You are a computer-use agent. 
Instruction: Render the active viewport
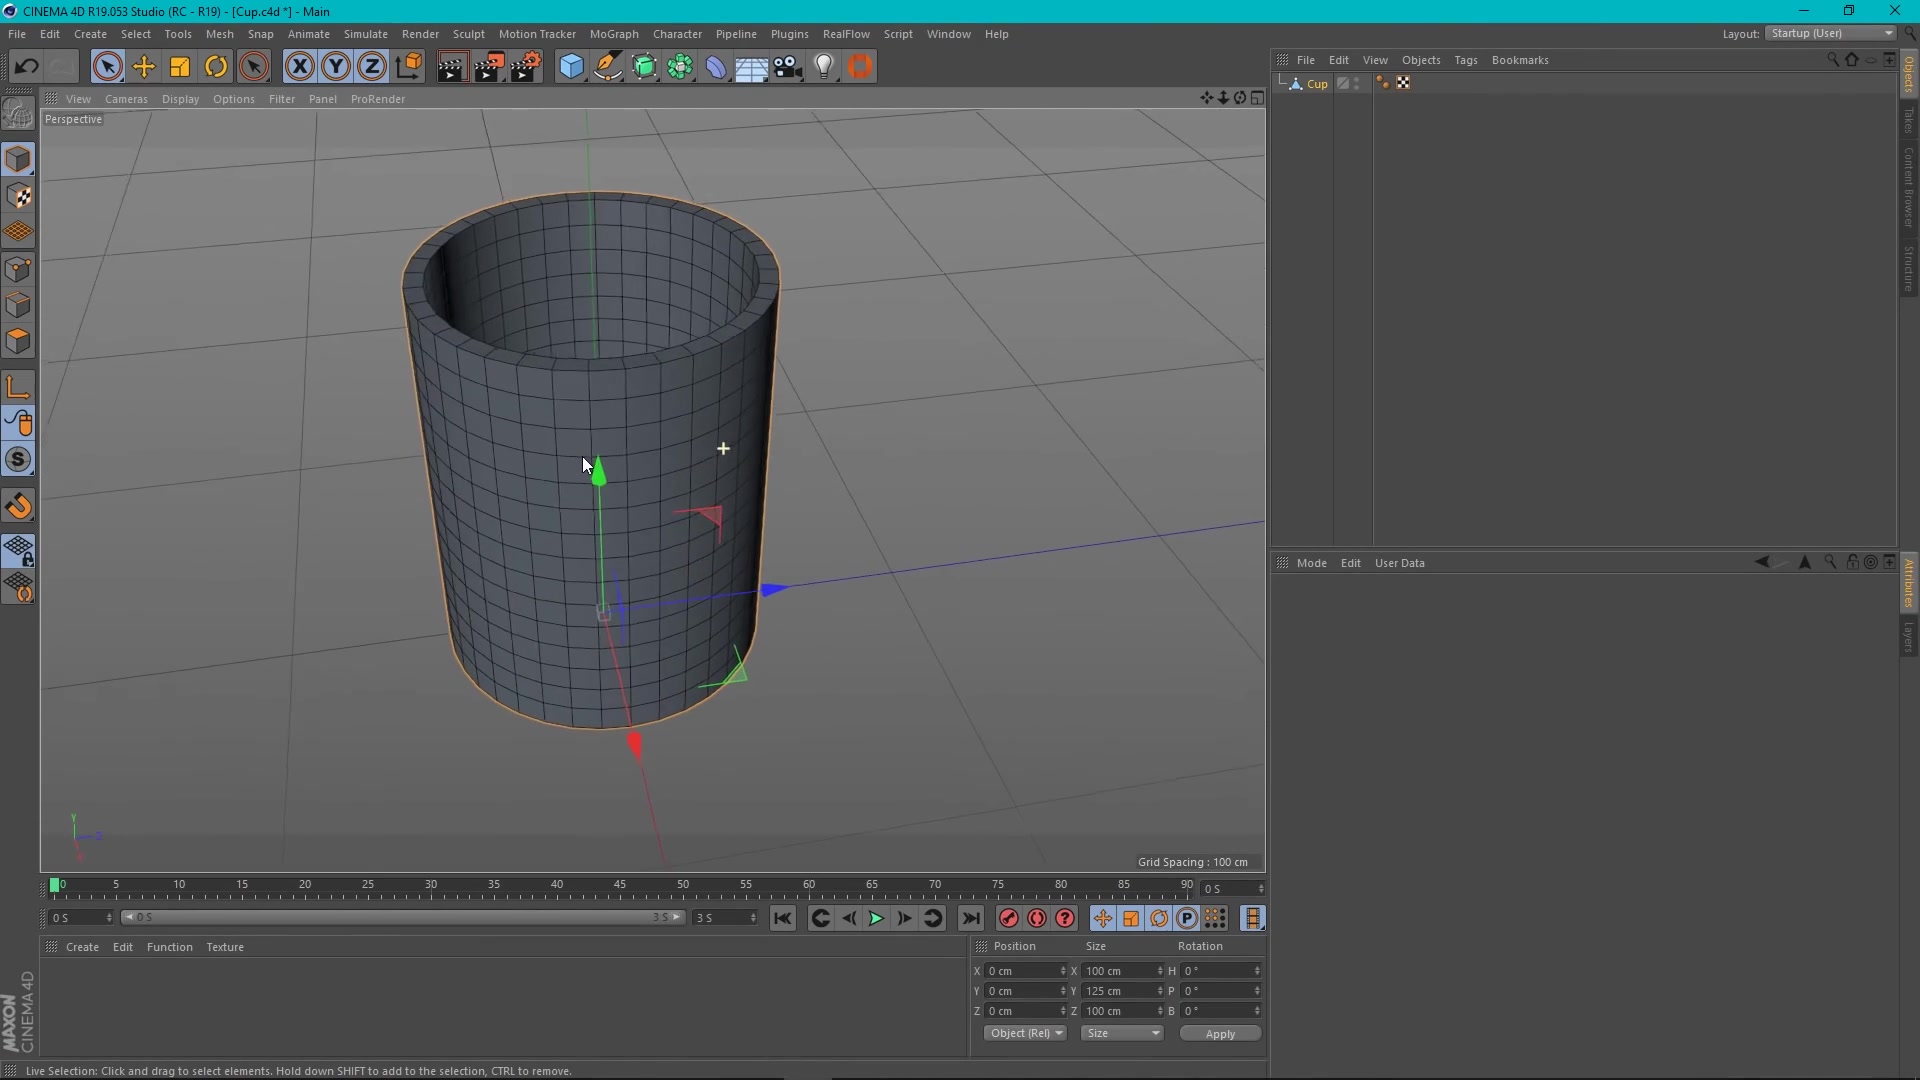452,66
